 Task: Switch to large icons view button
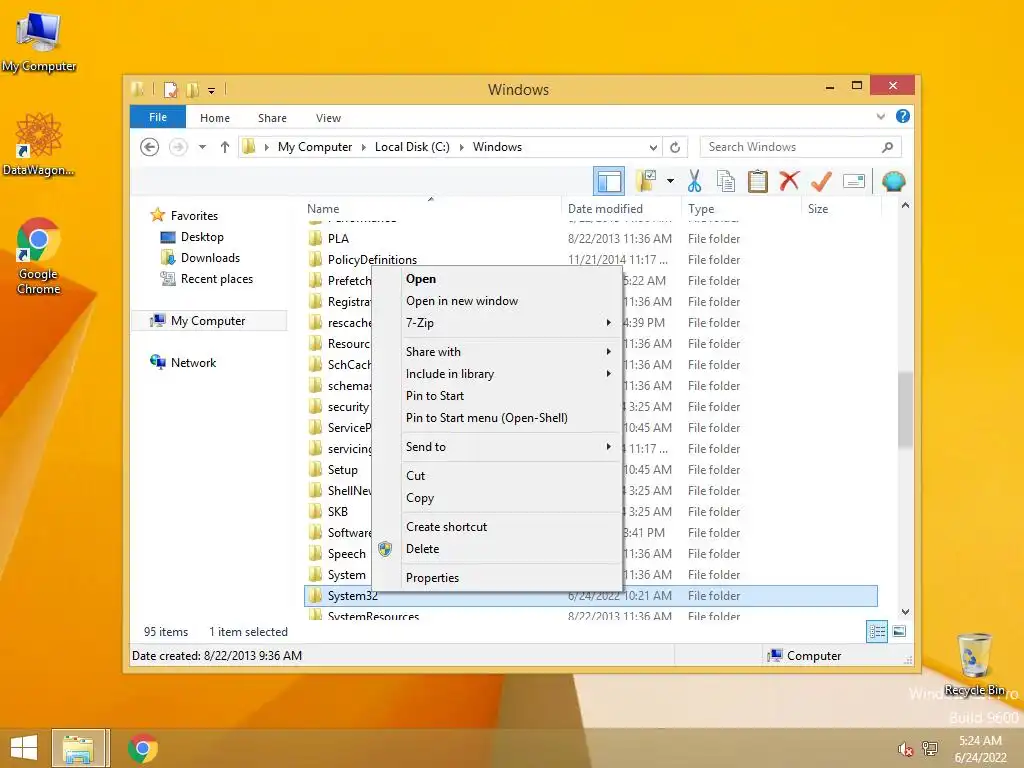click(x=899, y=632)
